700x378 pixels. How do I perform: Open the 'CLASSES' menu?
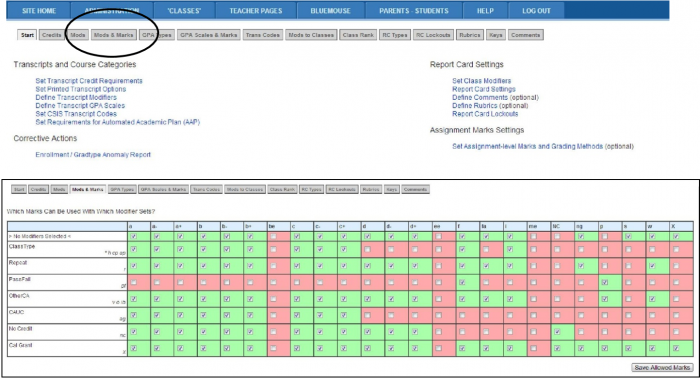[184, 11]
